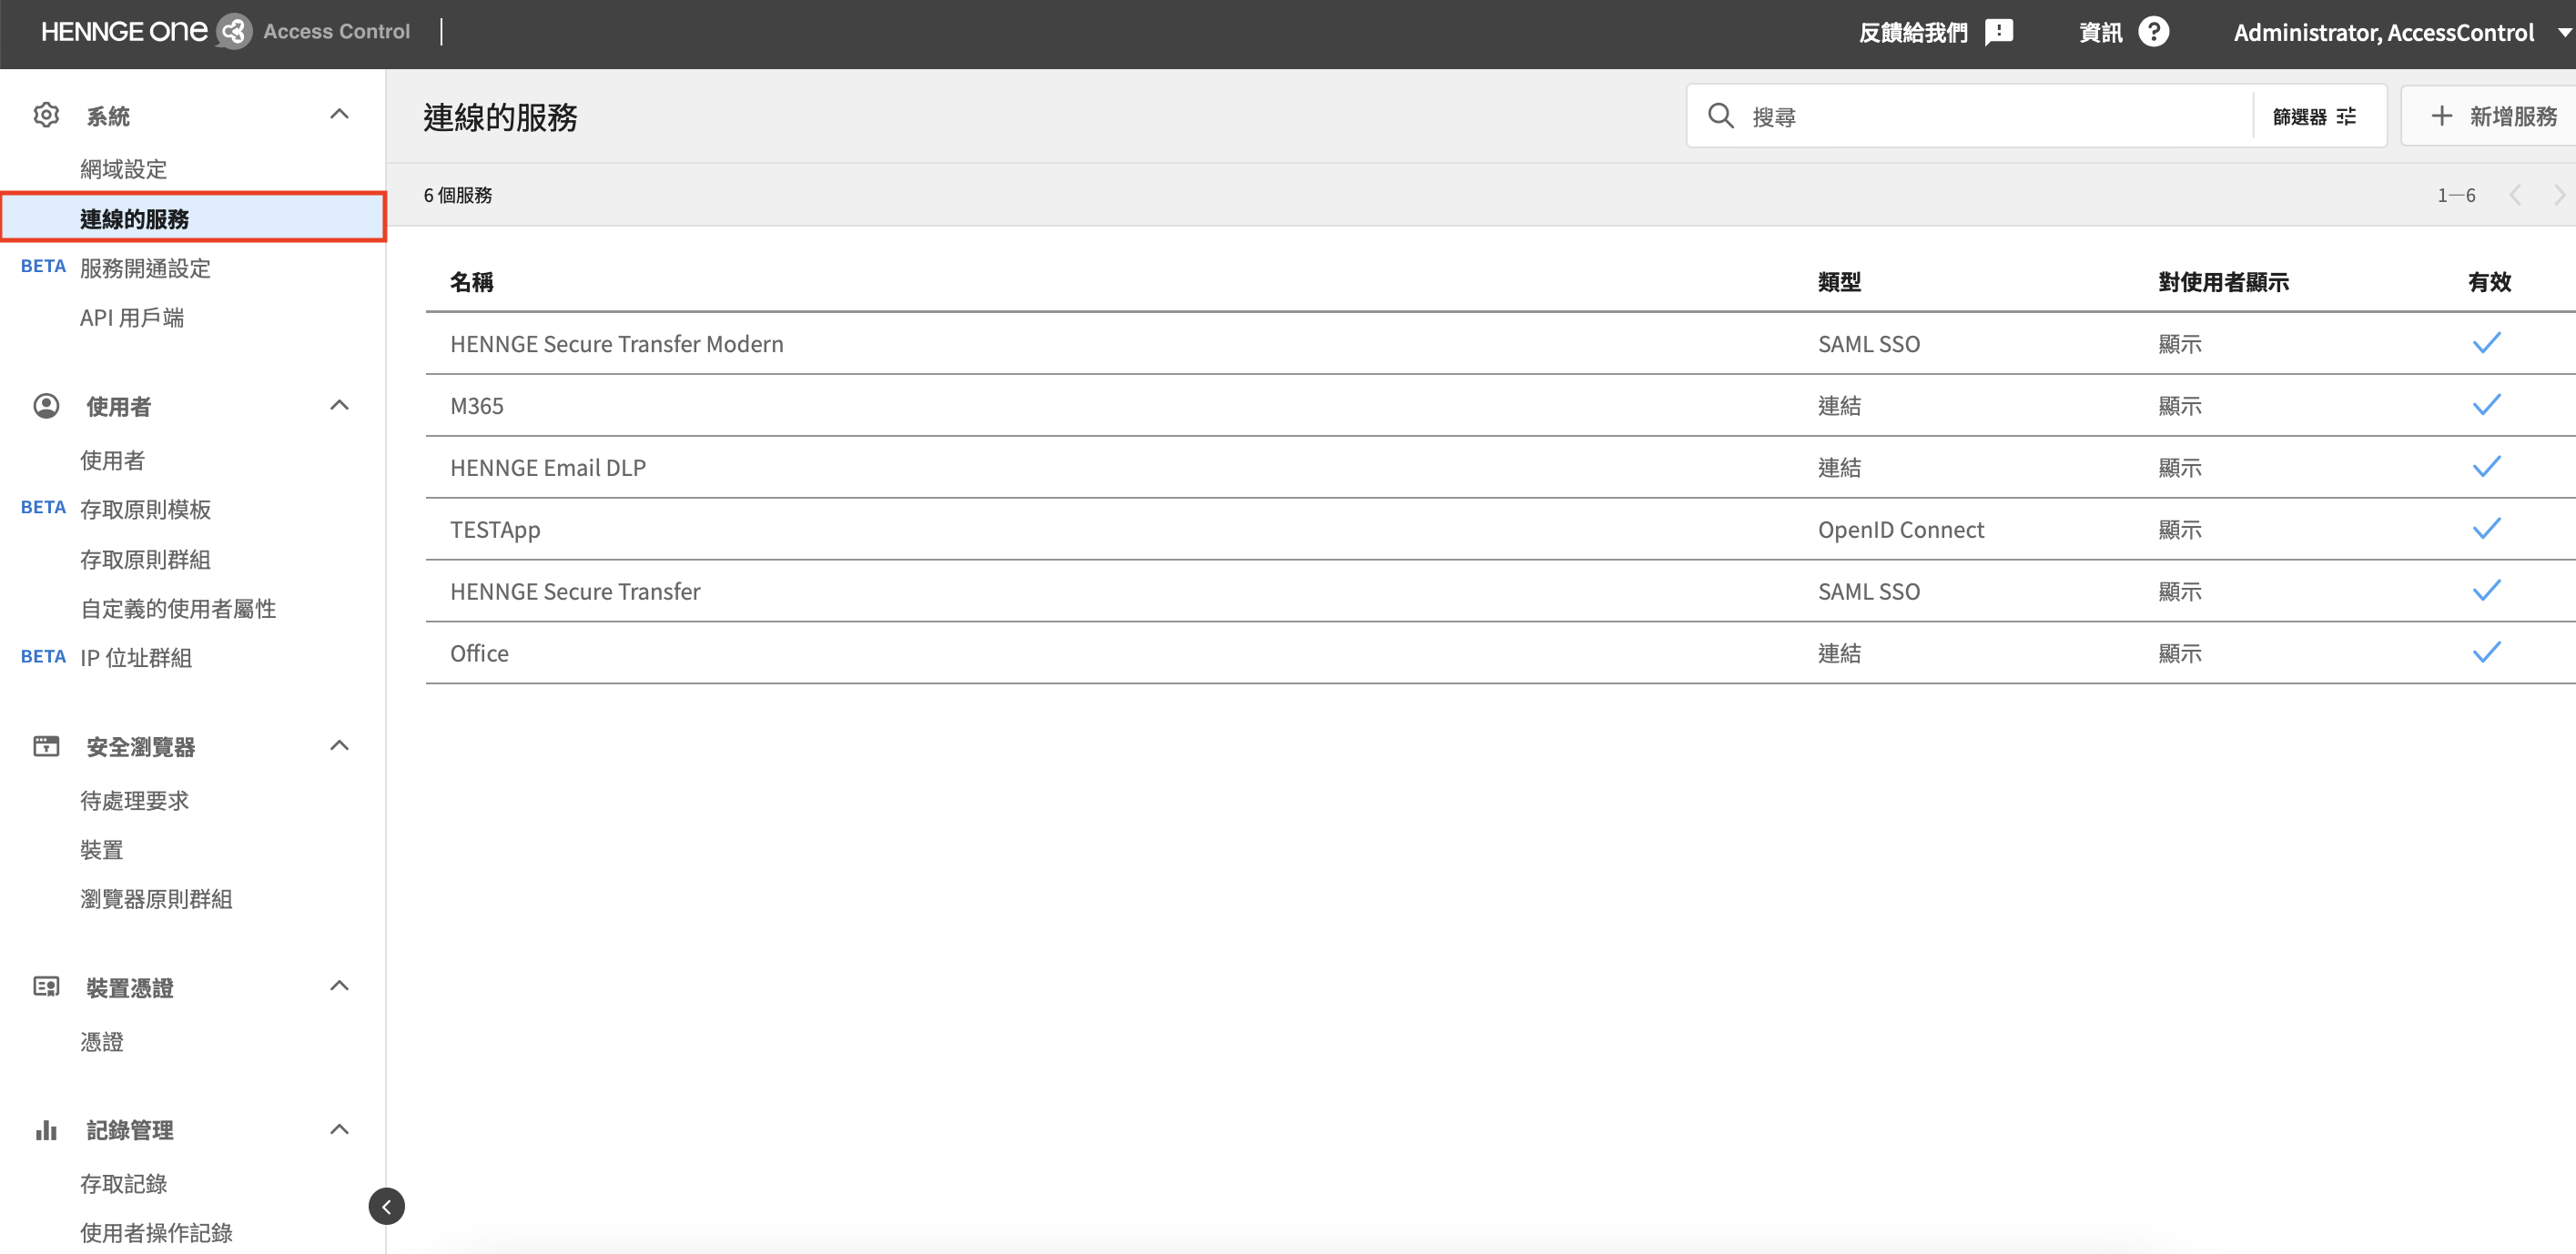
Task: Click the valid checkmark for TESTApp
Action: [2486, 529]
